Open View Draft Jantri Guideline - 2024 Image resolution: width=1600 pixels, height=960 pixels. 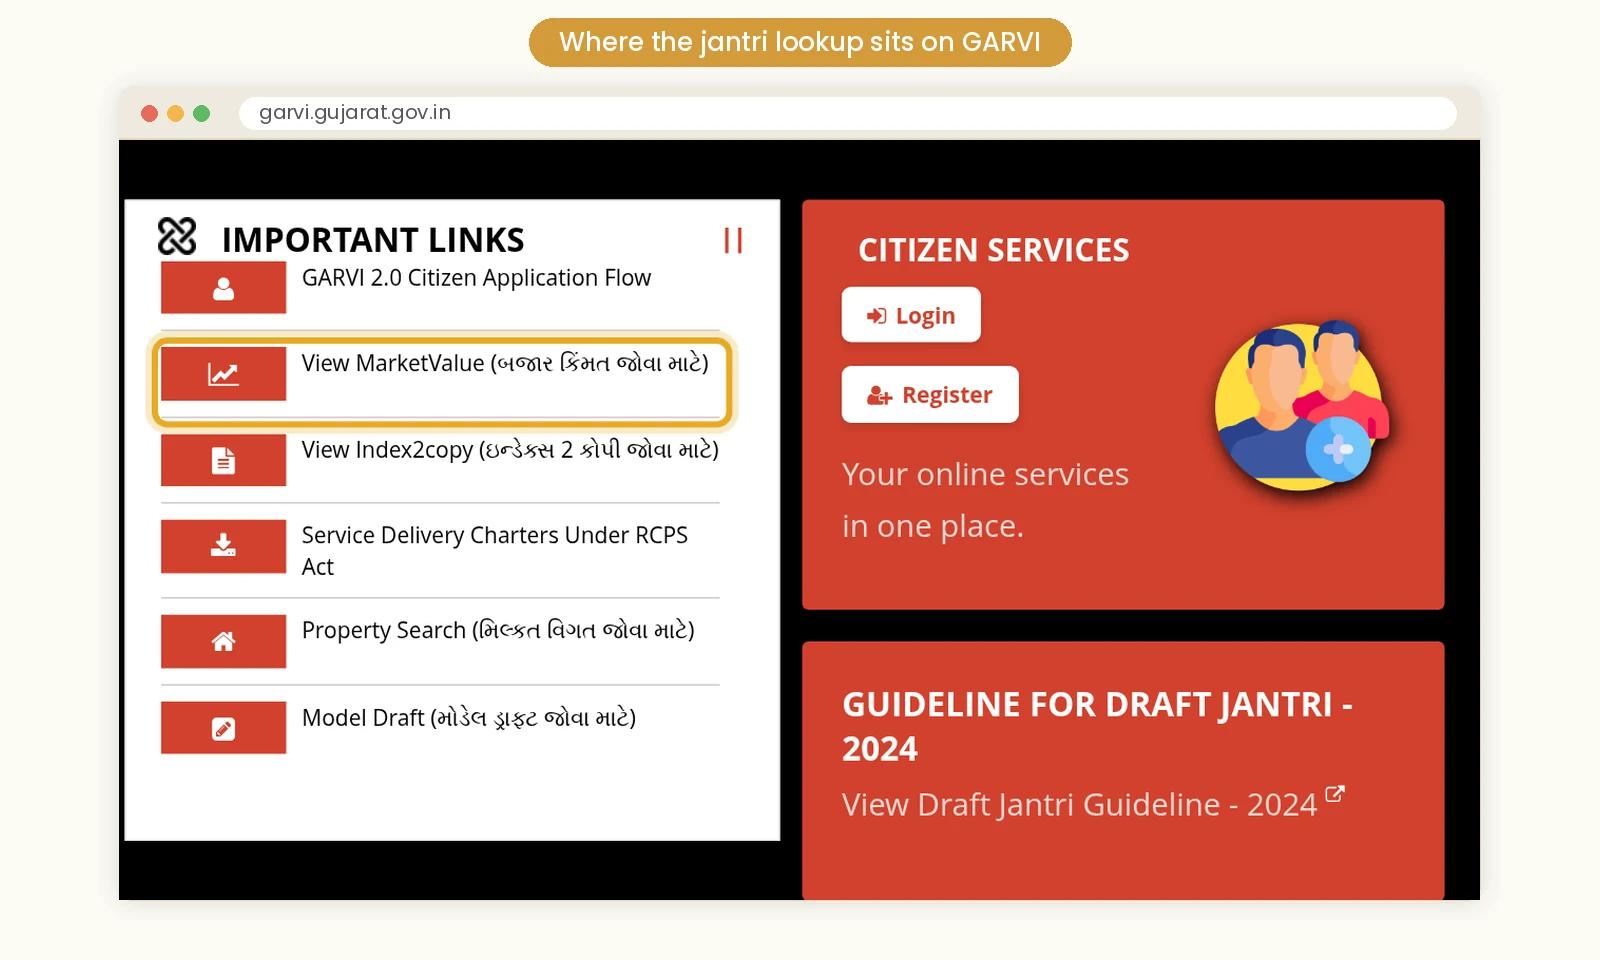1080,805
